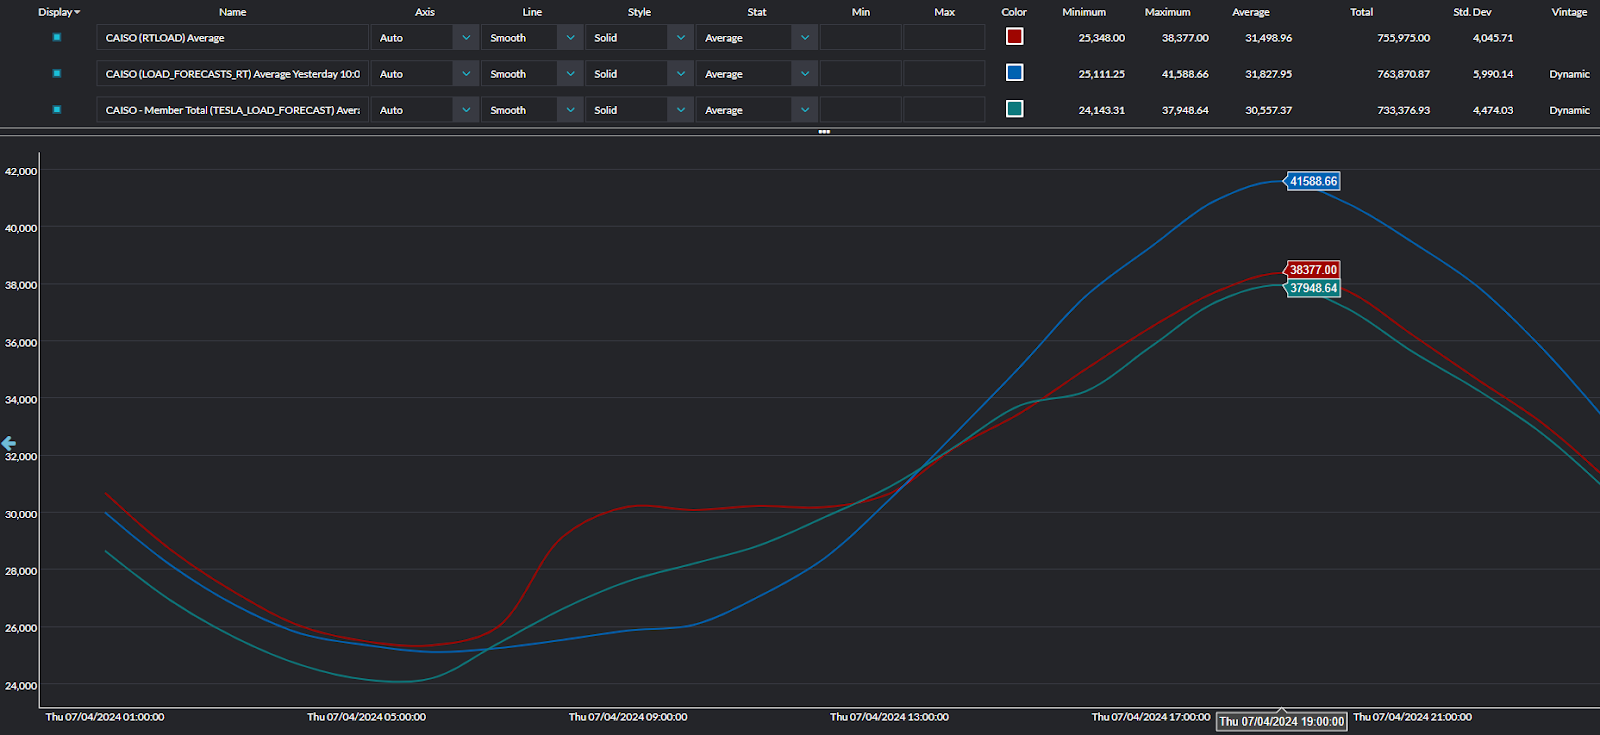Click Dynamic vintage for LOAD_FORECASTS_RT row
The image size is (1600, 735).
(1569, 74)
